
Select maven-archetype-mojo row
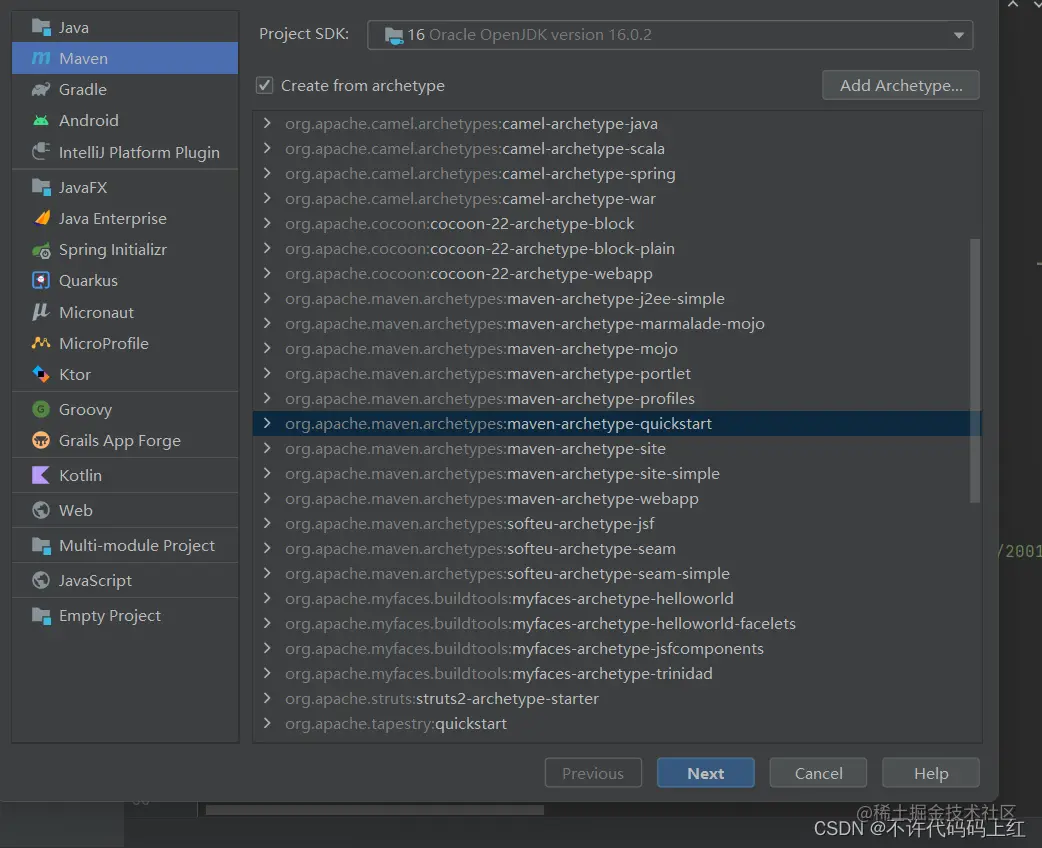(617, 348)
